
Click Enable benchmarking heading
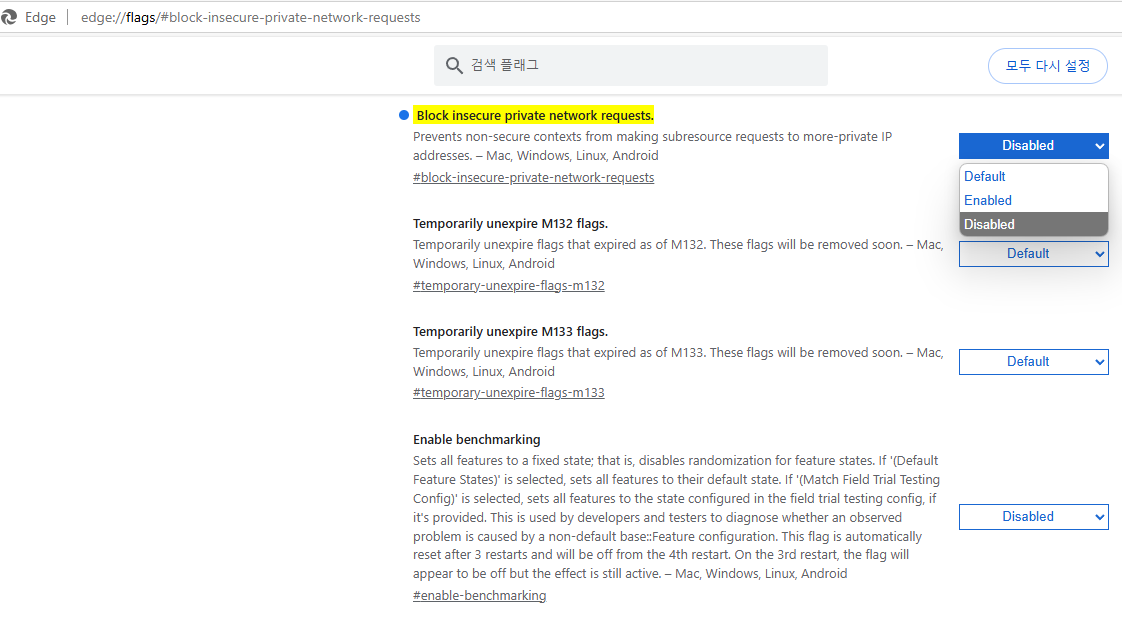coord(477,439)
